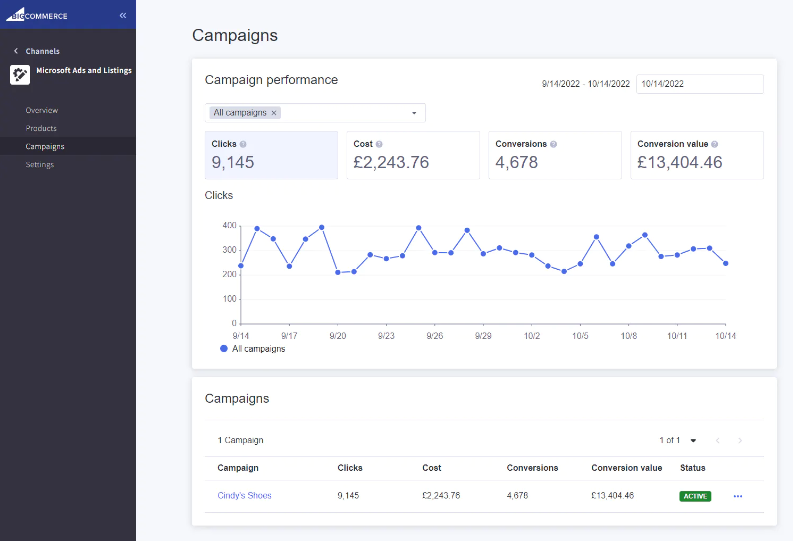Expand the 1 of 1 pagination dropdown
Viewport: 793px width, 541px height.
[693, 440]
